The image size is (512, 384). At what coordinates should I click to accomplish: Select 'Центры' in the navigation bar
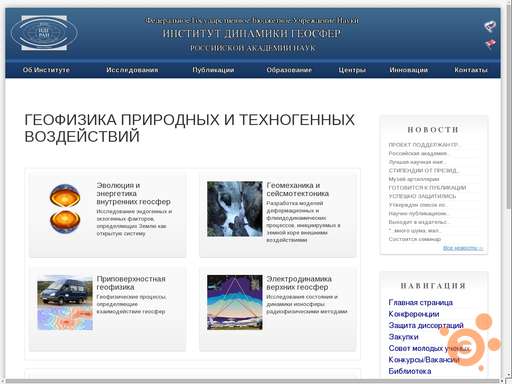pyautogui.click(x=352, y=70)
